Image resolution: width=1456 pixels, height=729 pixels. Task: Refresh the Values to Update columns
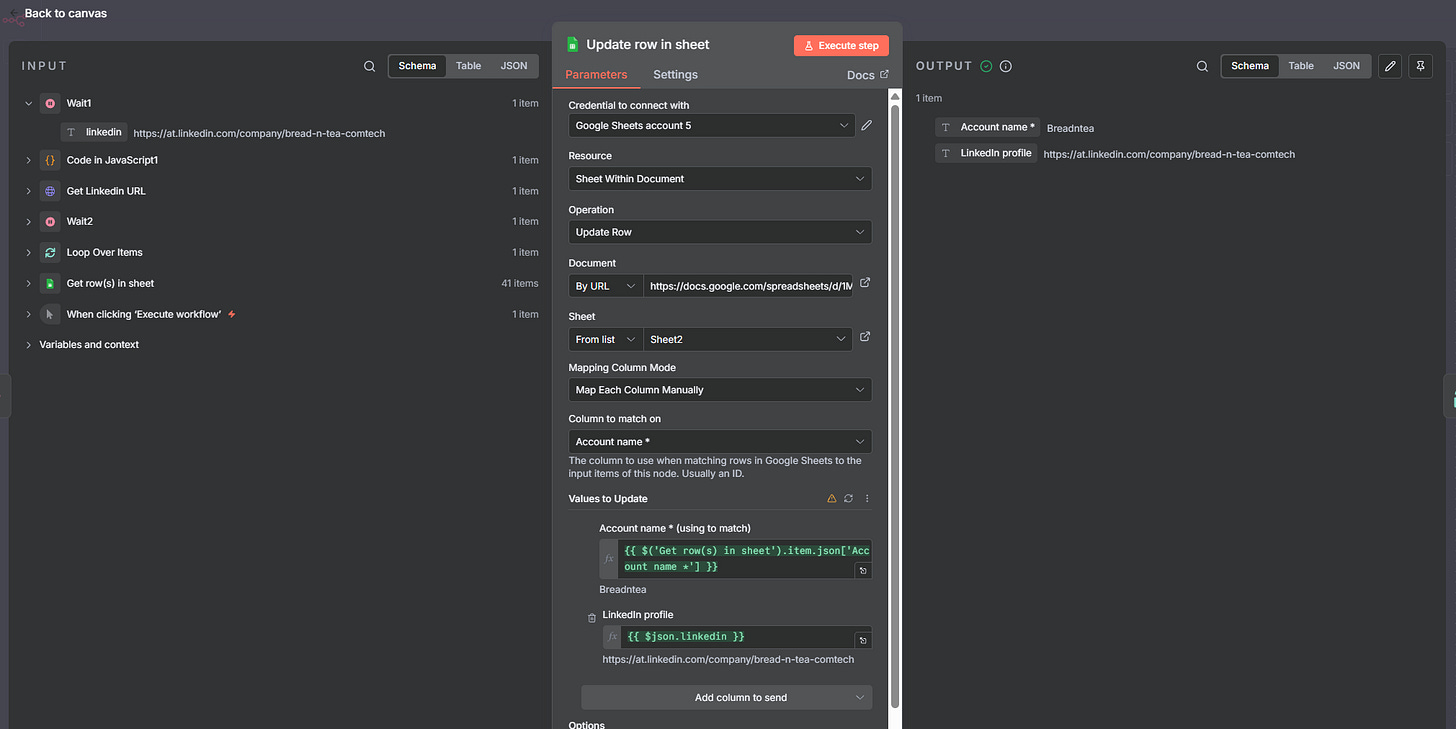point(849,498)
